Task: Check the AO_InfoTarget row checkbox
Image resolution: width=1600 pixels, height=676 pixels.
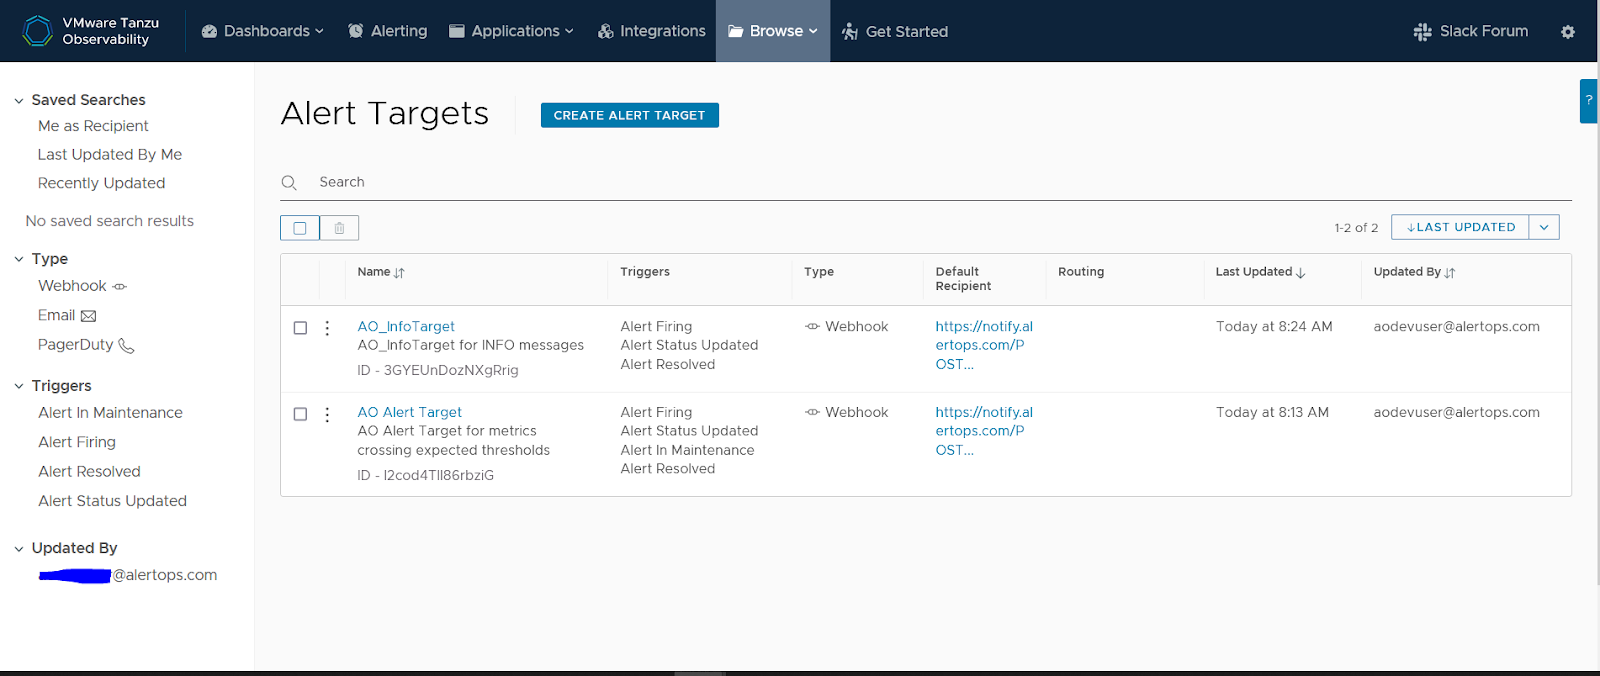Action: (300, 328)
